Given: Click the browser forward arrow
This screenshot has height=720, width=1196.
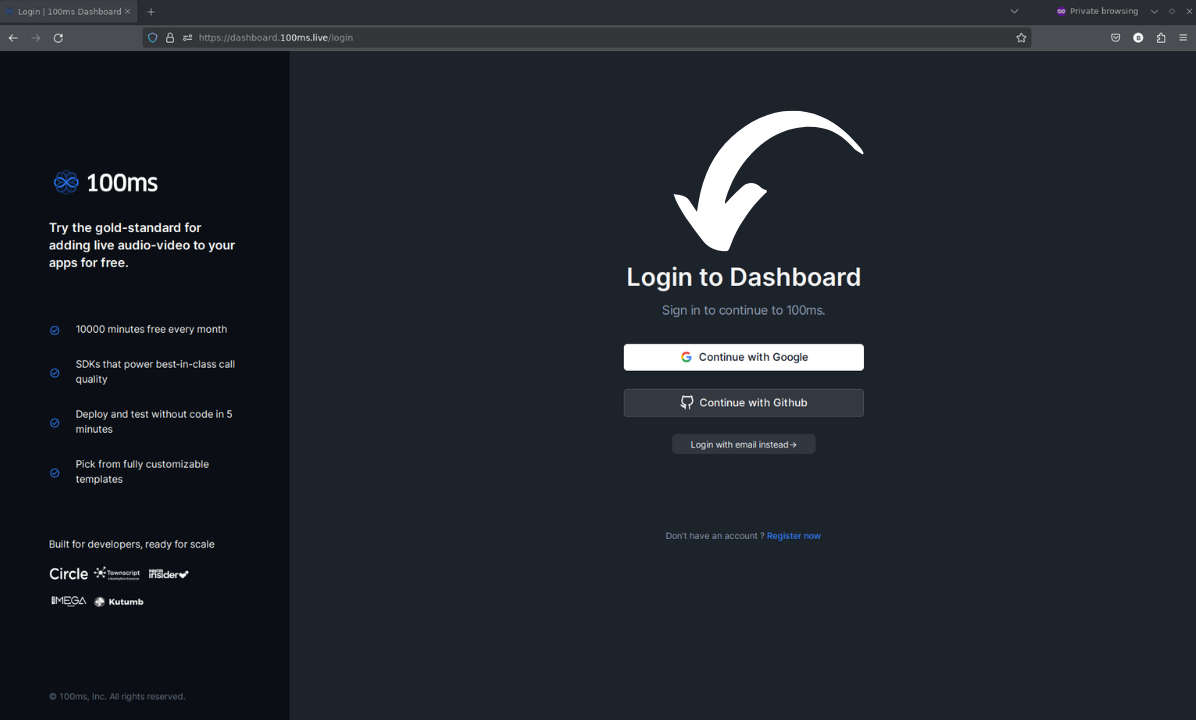Looking at the screenshot, I should pos(36,37).
